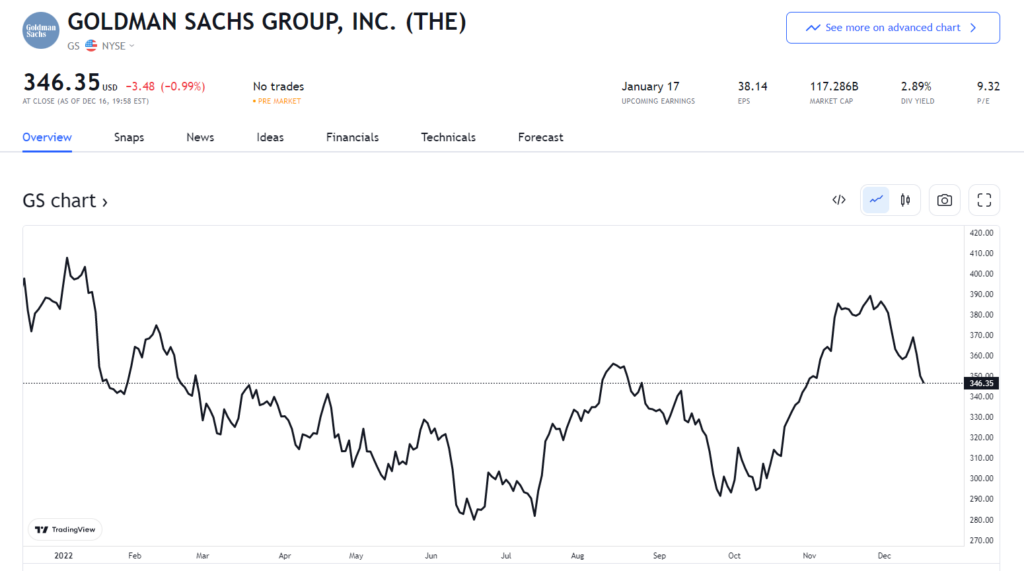Open the GS chart heading link
Image resolution: width=1024 pixels, height=571 pixels.
(65, 201)
